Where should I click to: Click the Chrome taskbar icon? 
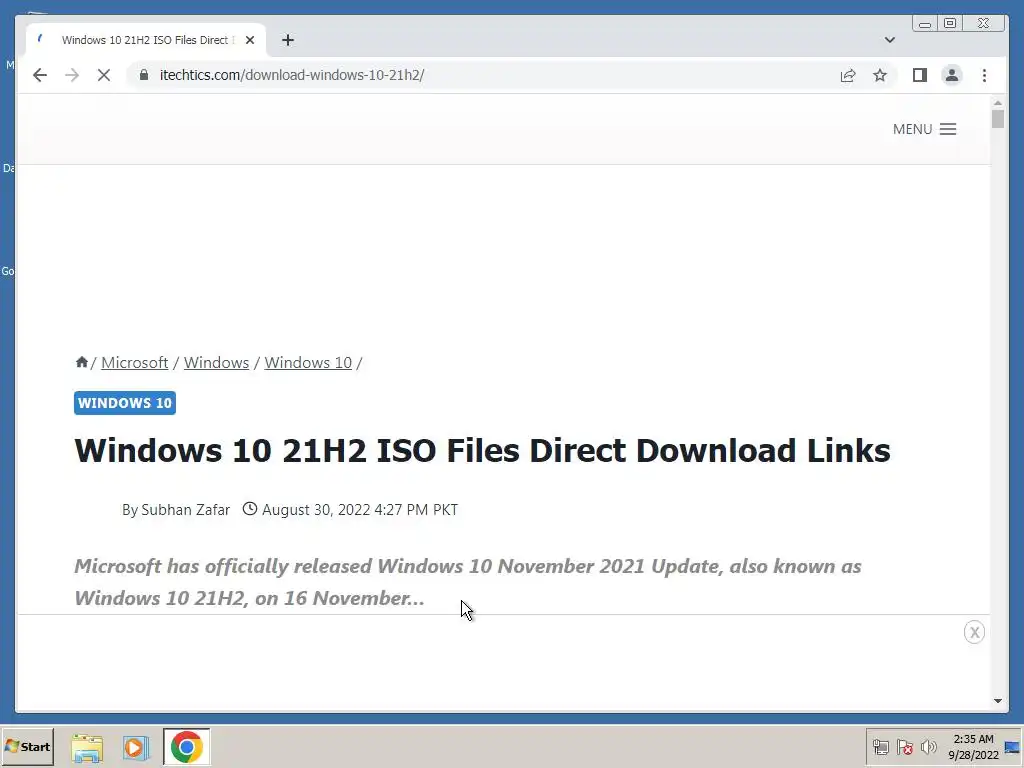(x=187, y=746)
